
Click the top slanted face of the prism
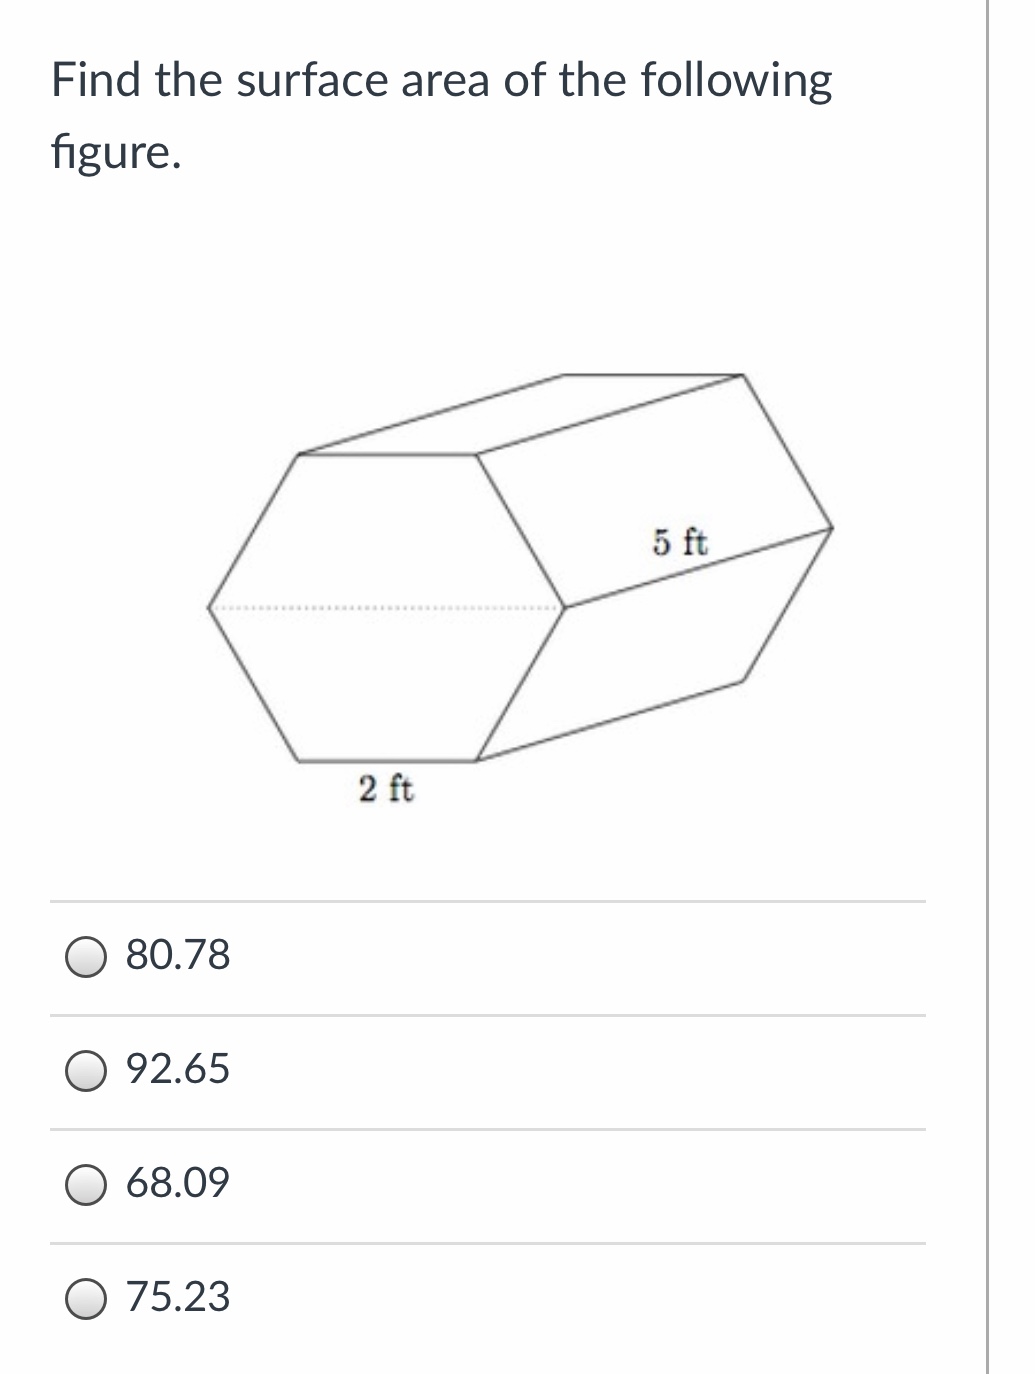pyautogui.click(x=520, y=413)
